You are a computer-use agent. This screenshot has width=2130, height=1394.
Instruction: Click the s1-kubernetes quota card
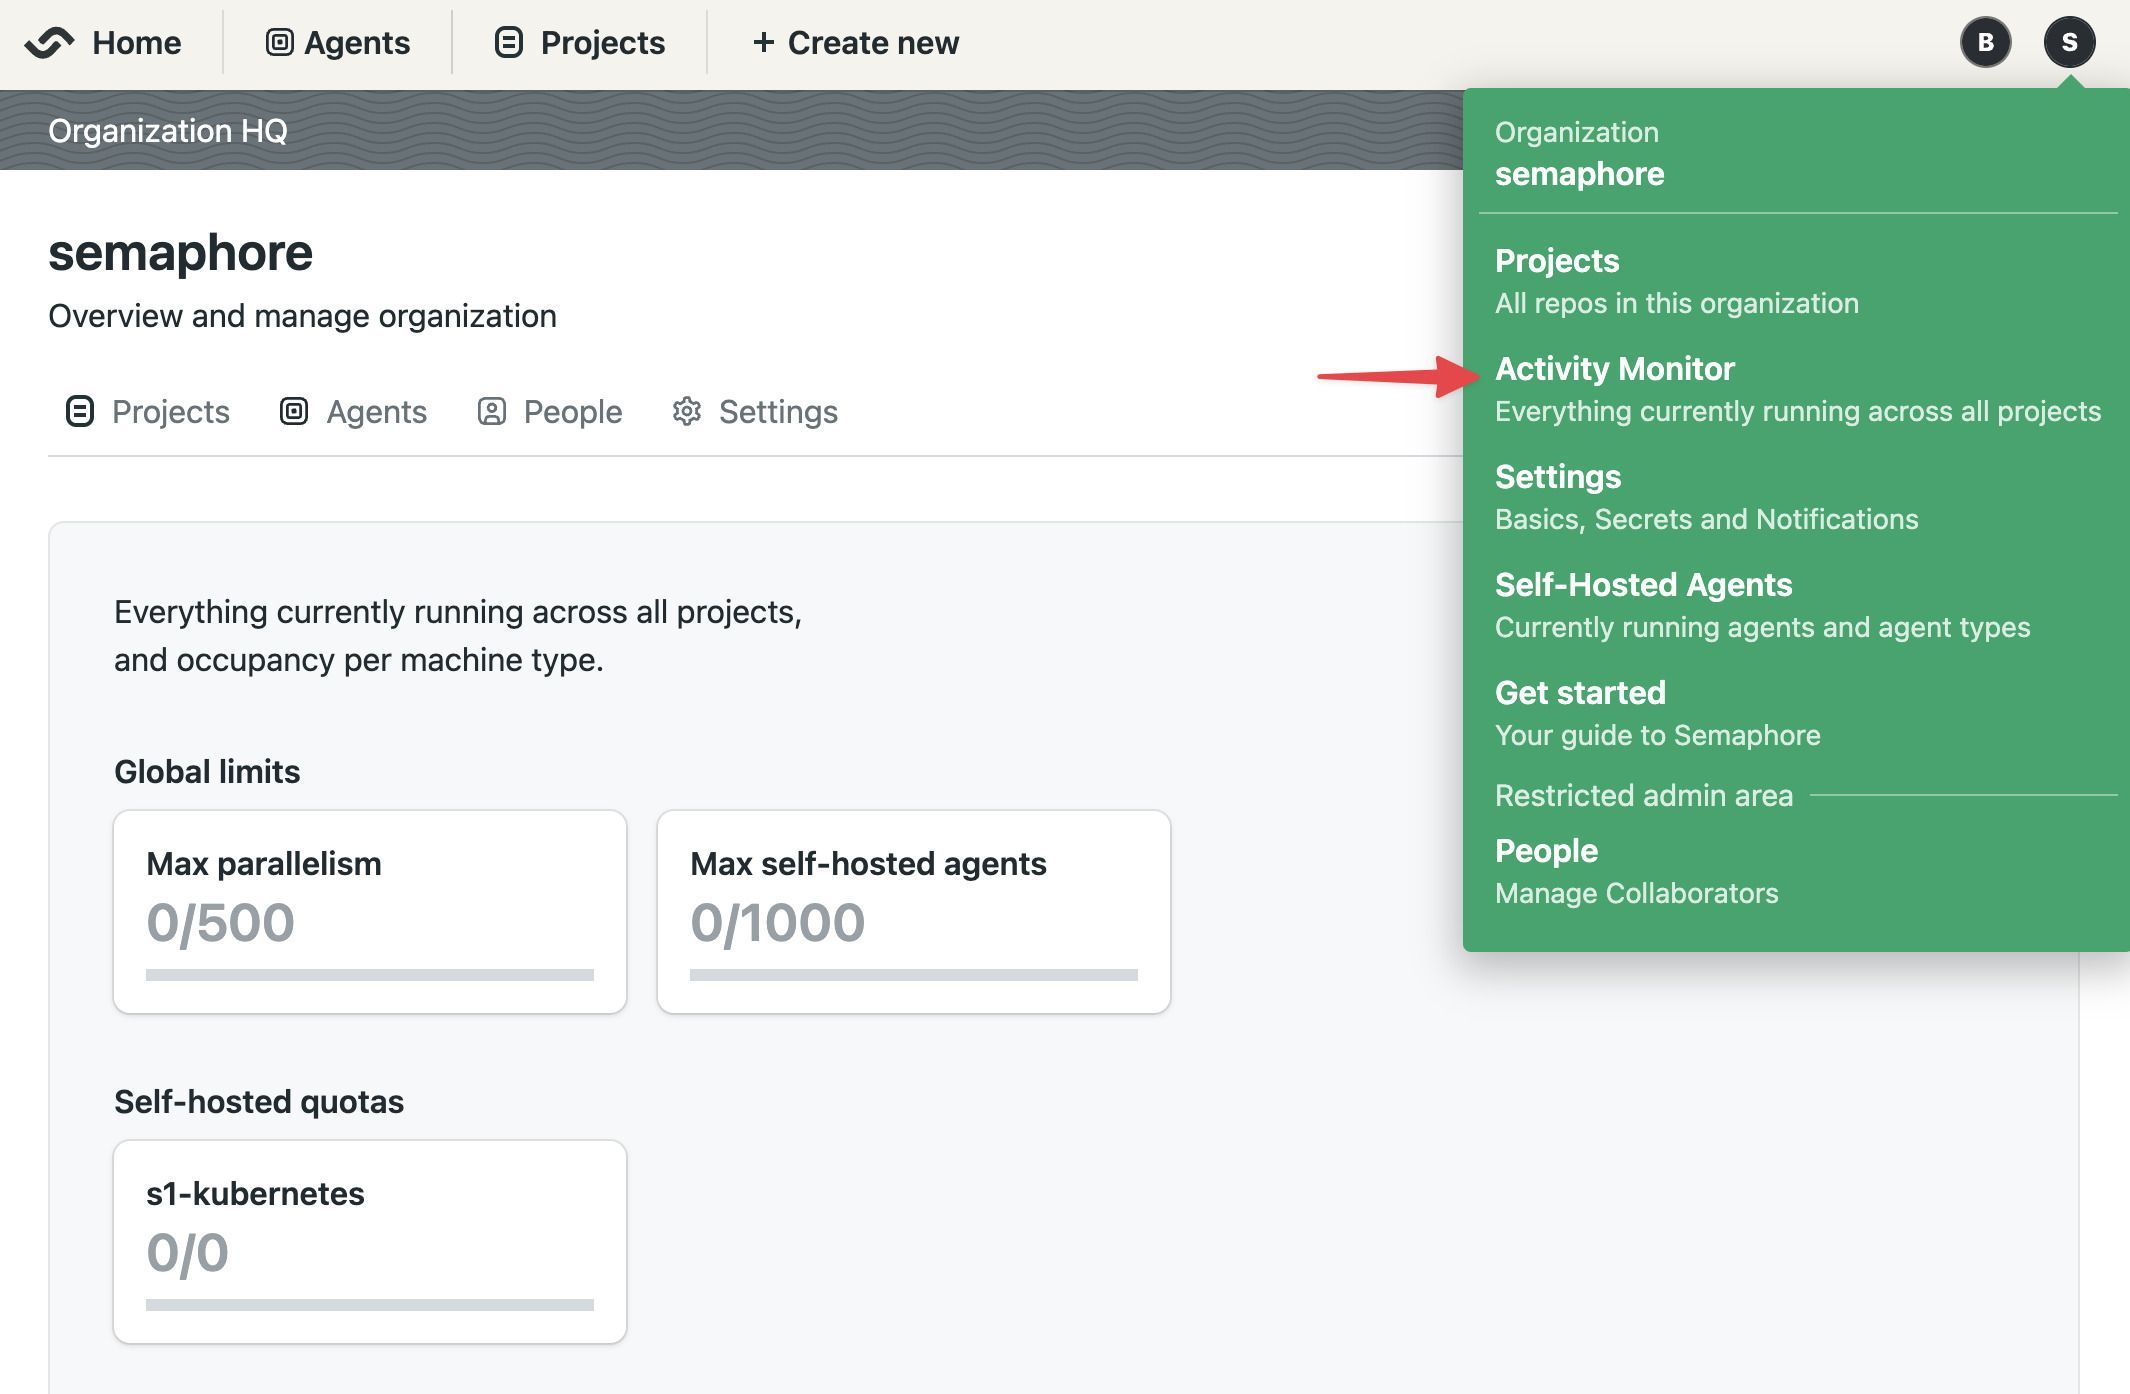[370, 1242]
